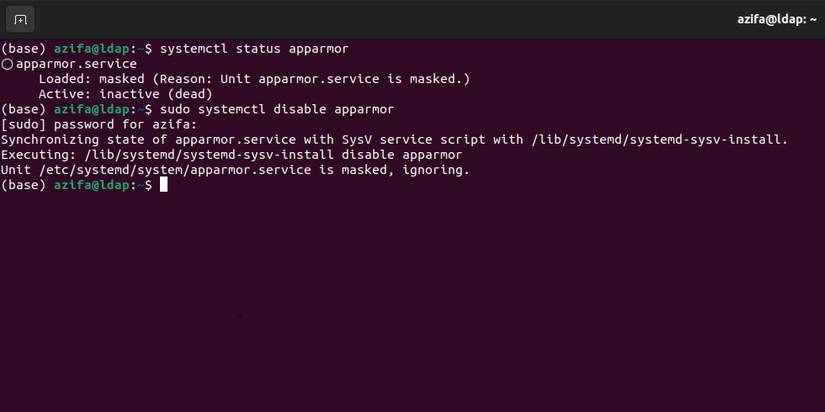
Task: Focus the terminal cursor at last prompt
Action: click(163, 185)
